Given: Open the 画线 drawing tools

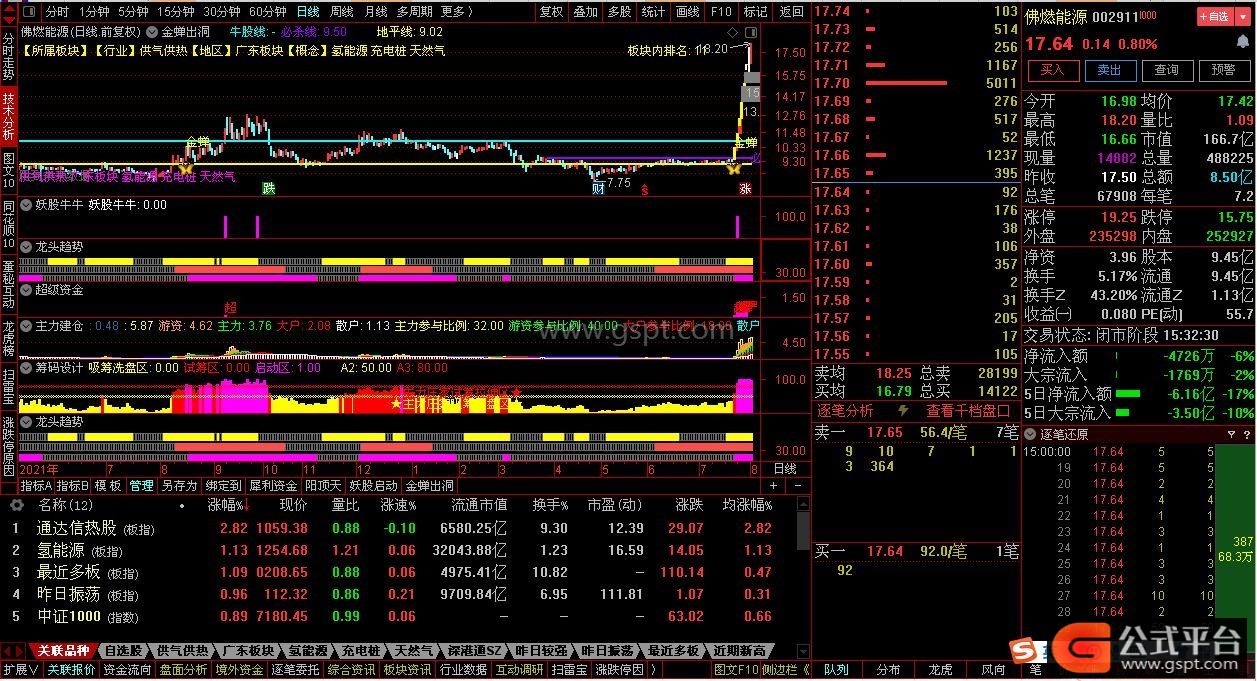Looking at the screenshot, I should (687, 12).
